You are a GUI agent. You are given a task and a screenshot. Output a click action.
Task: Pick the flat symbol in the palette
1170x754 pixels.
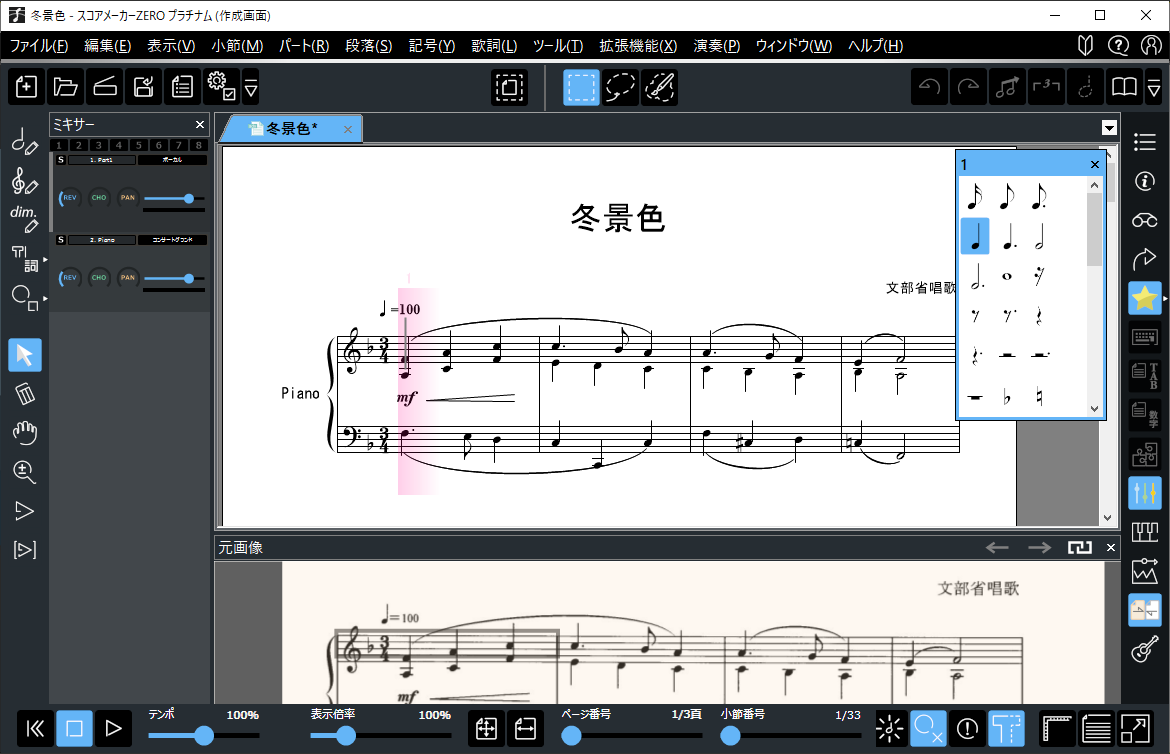[1007, 397]
